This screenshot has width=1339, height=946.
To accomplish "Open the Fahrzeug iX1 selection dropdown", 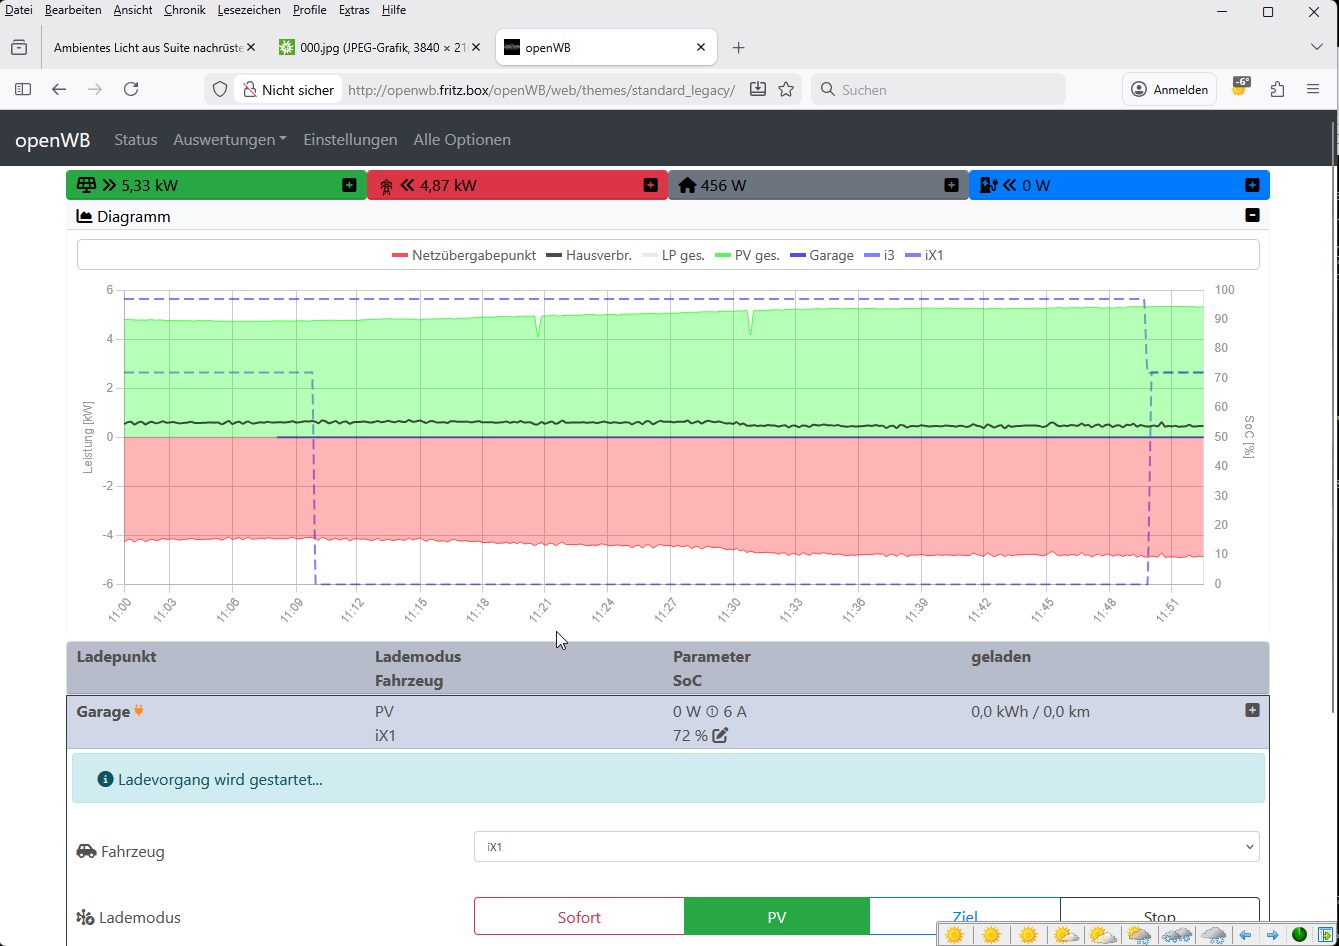I will click(x=866, y=847).
